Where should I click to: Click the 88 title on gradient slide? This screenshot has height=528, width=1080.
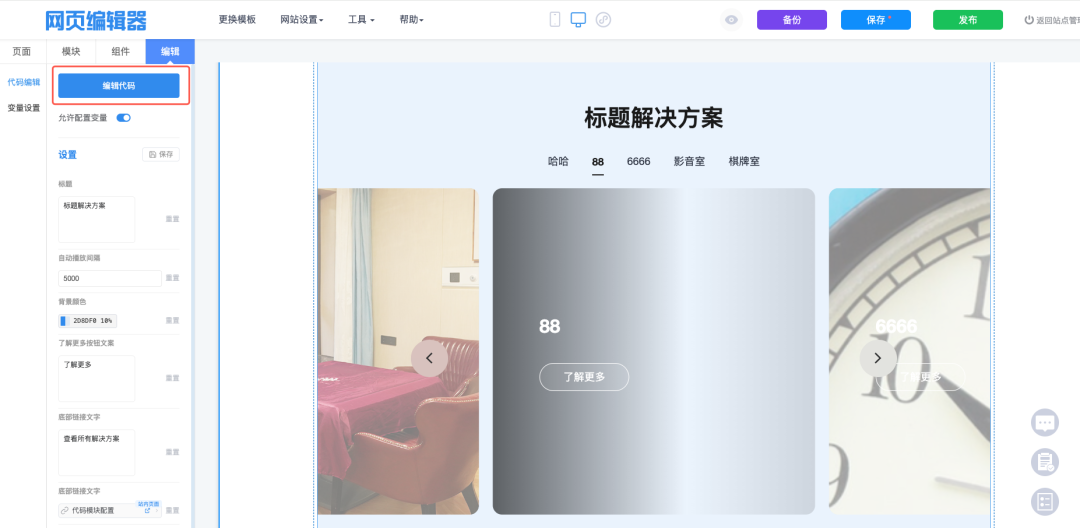[550, 326]
